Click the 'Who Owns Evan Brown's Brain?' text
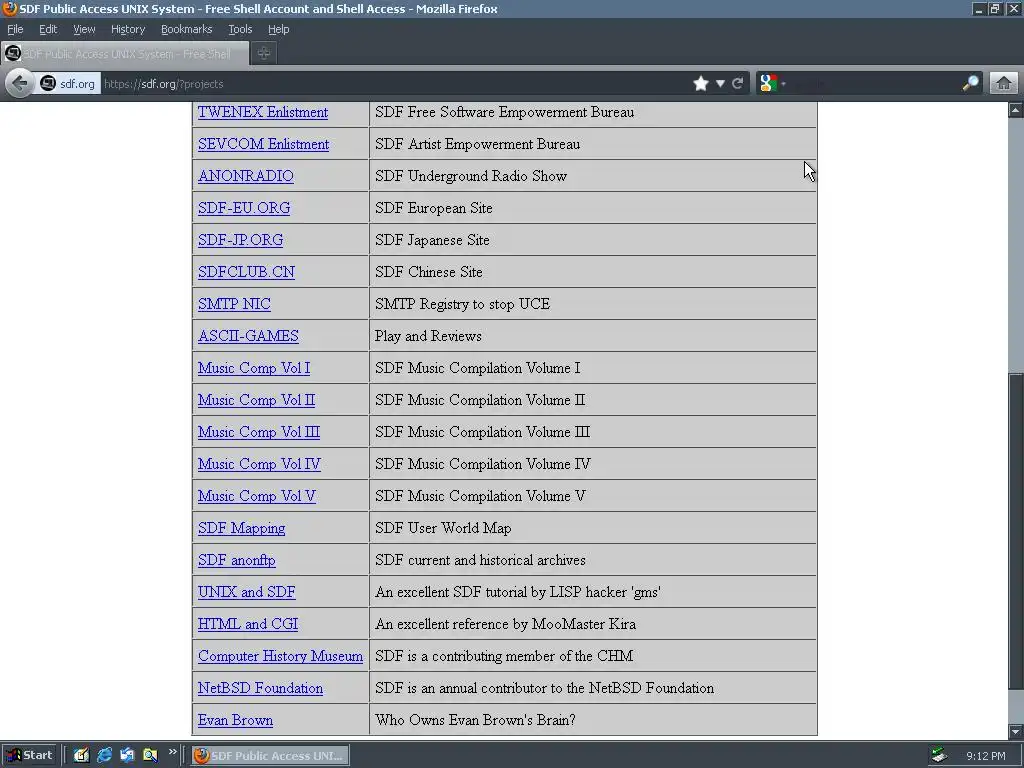Screen dimensions: 1024x768 click(475, 720)
